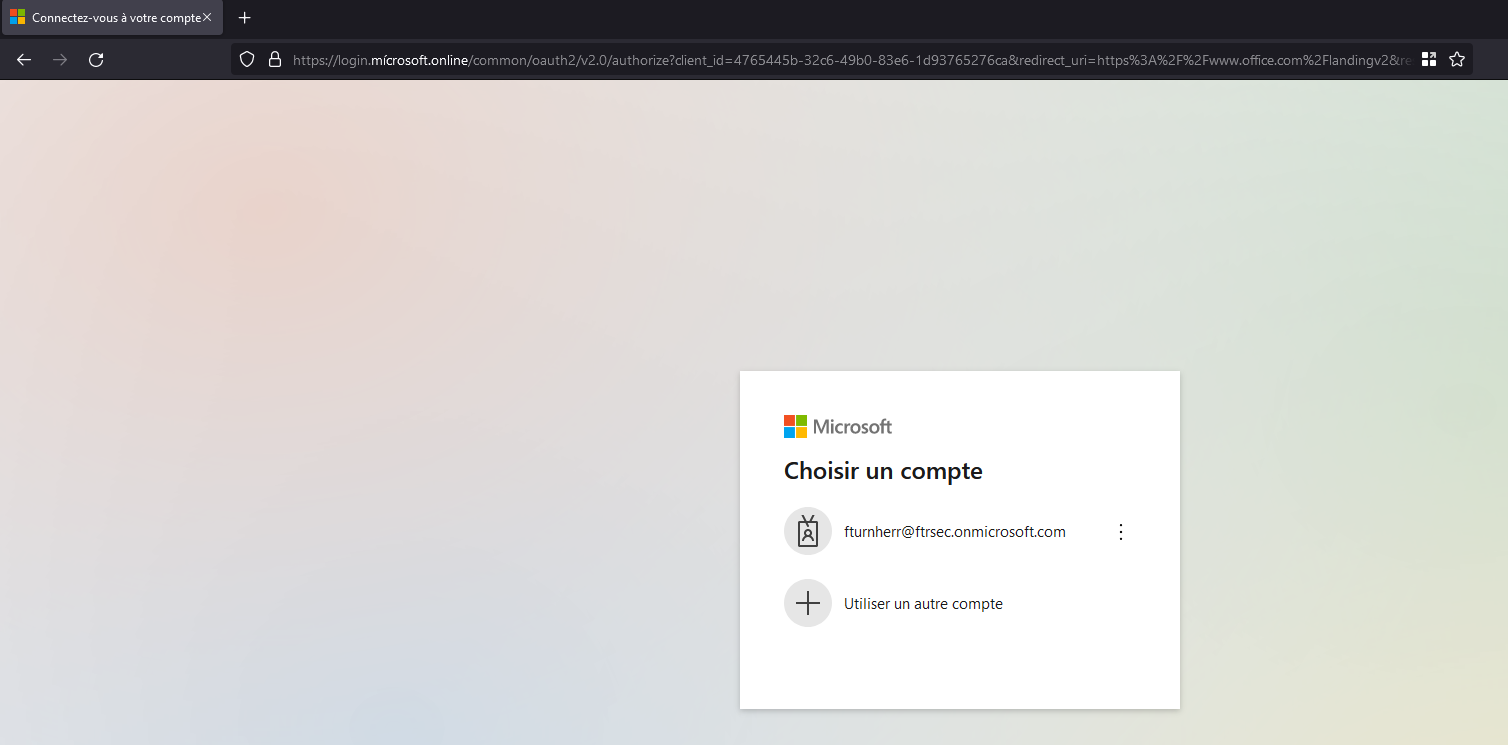
Task: Click the browser forward arrow
Action: click(60, 60)
